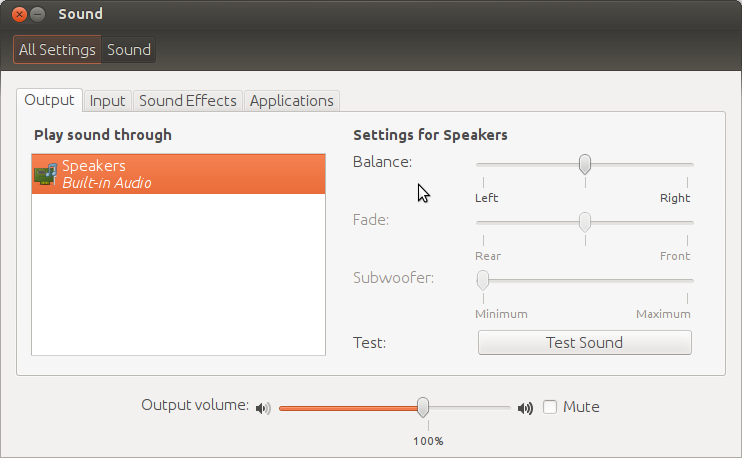This screenshot has width=742, height=458.
Task: Open the Sound Effects tab
Action: 188,100
